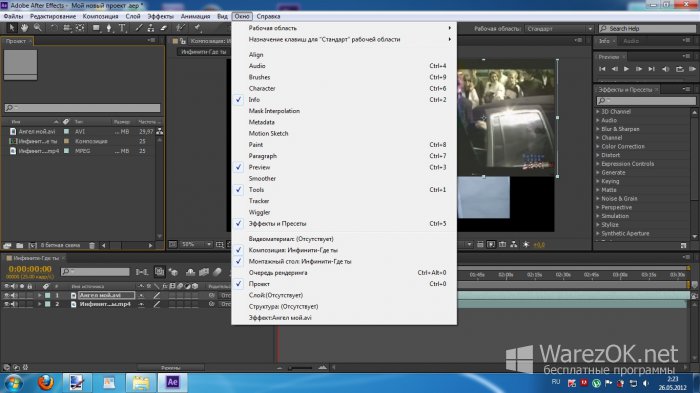
Task: Select the Zoom magnifier tool
Action: [38, 28]
